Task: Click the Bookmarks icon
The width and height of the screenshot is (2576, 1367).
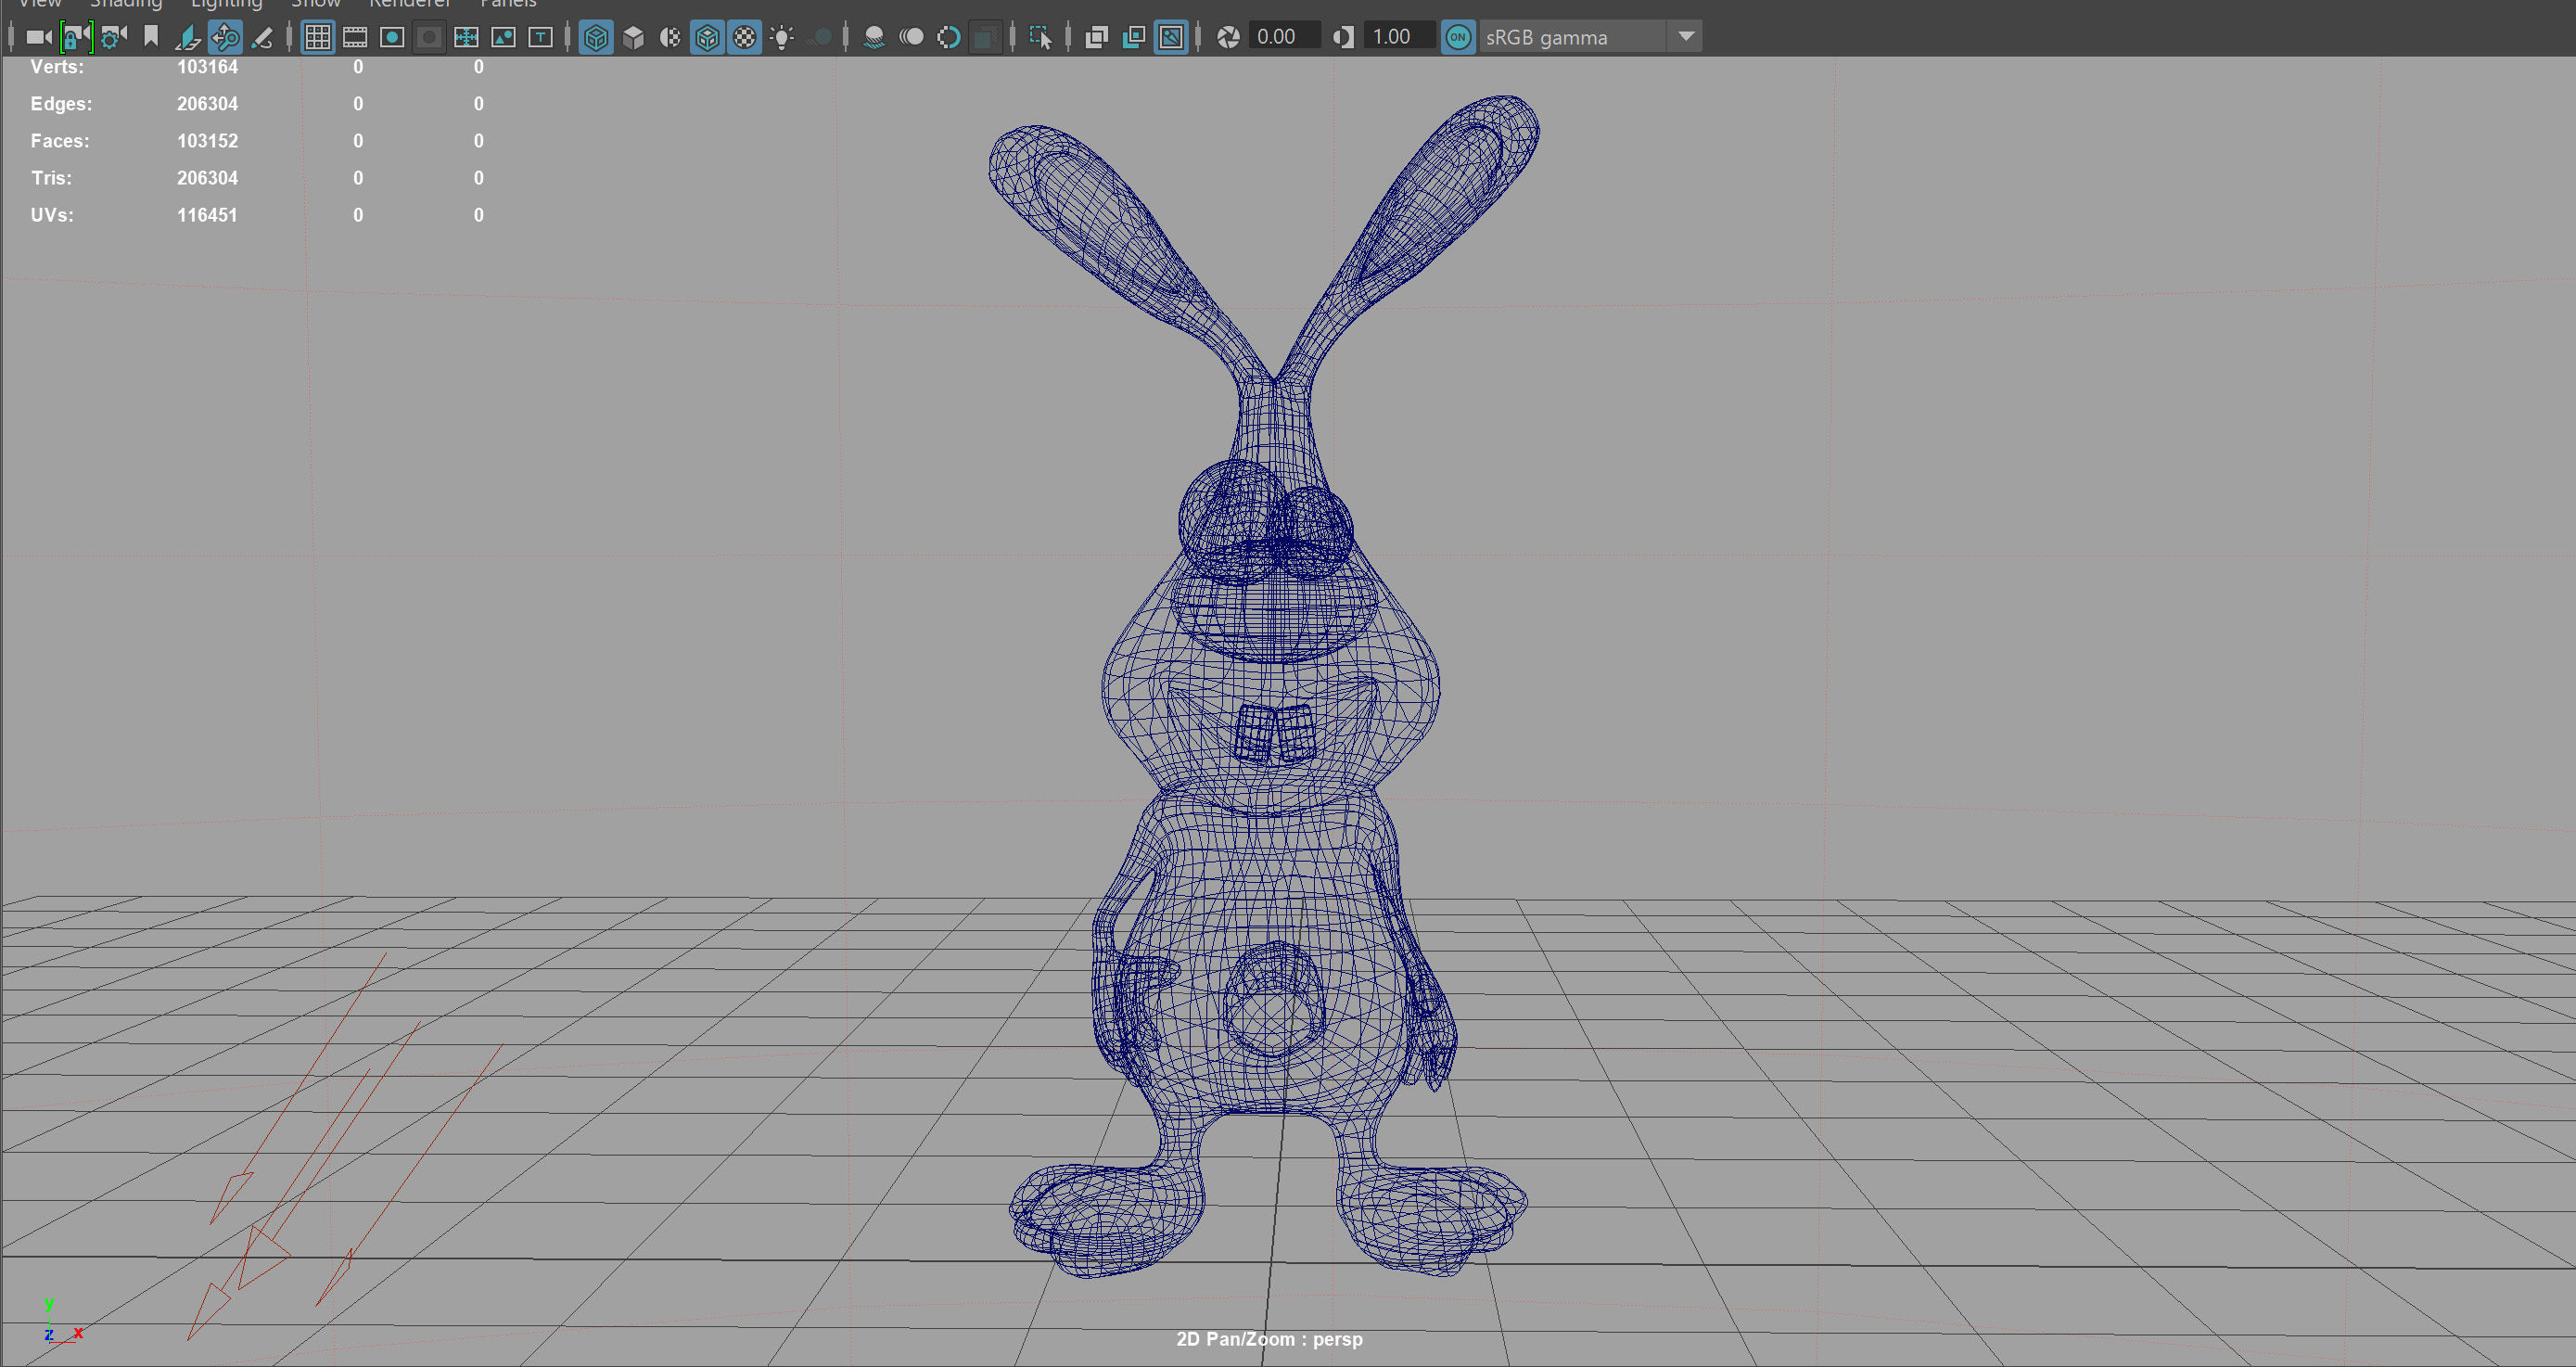Action: [x=151, y=37]
